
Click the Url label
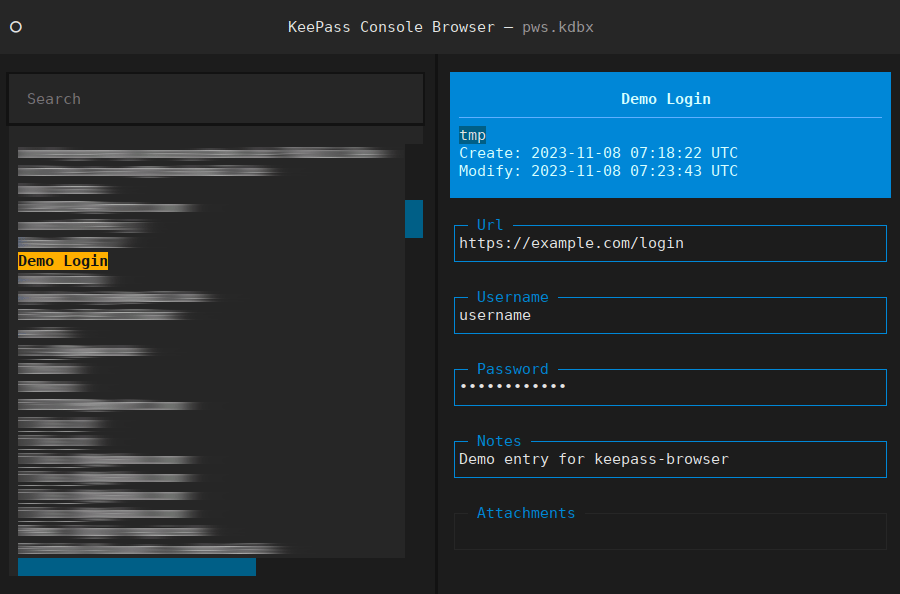pos(490,225)
